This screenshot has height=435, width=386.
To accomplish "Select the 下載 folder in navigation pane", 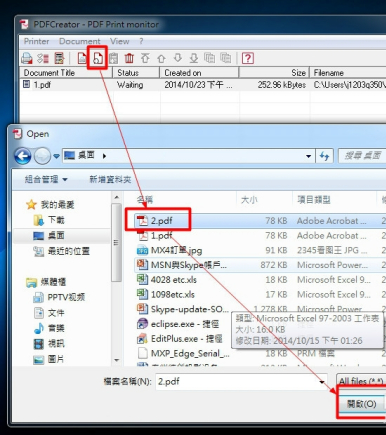I will 49,220.
